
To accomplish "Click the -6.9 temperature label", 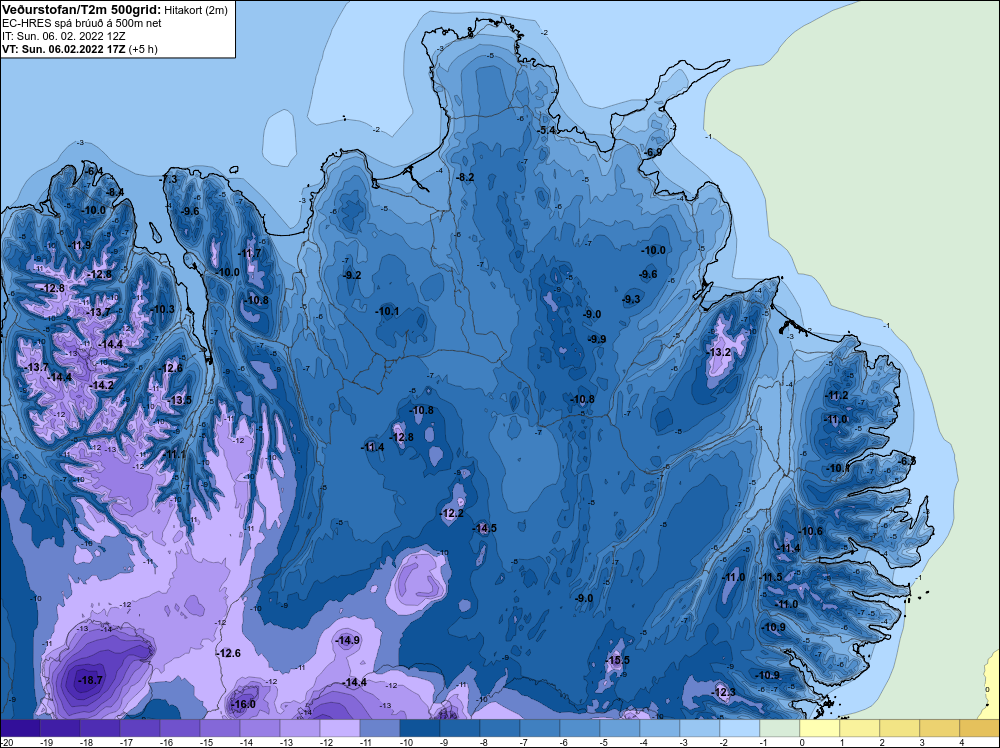I will (x=652, y=152).
